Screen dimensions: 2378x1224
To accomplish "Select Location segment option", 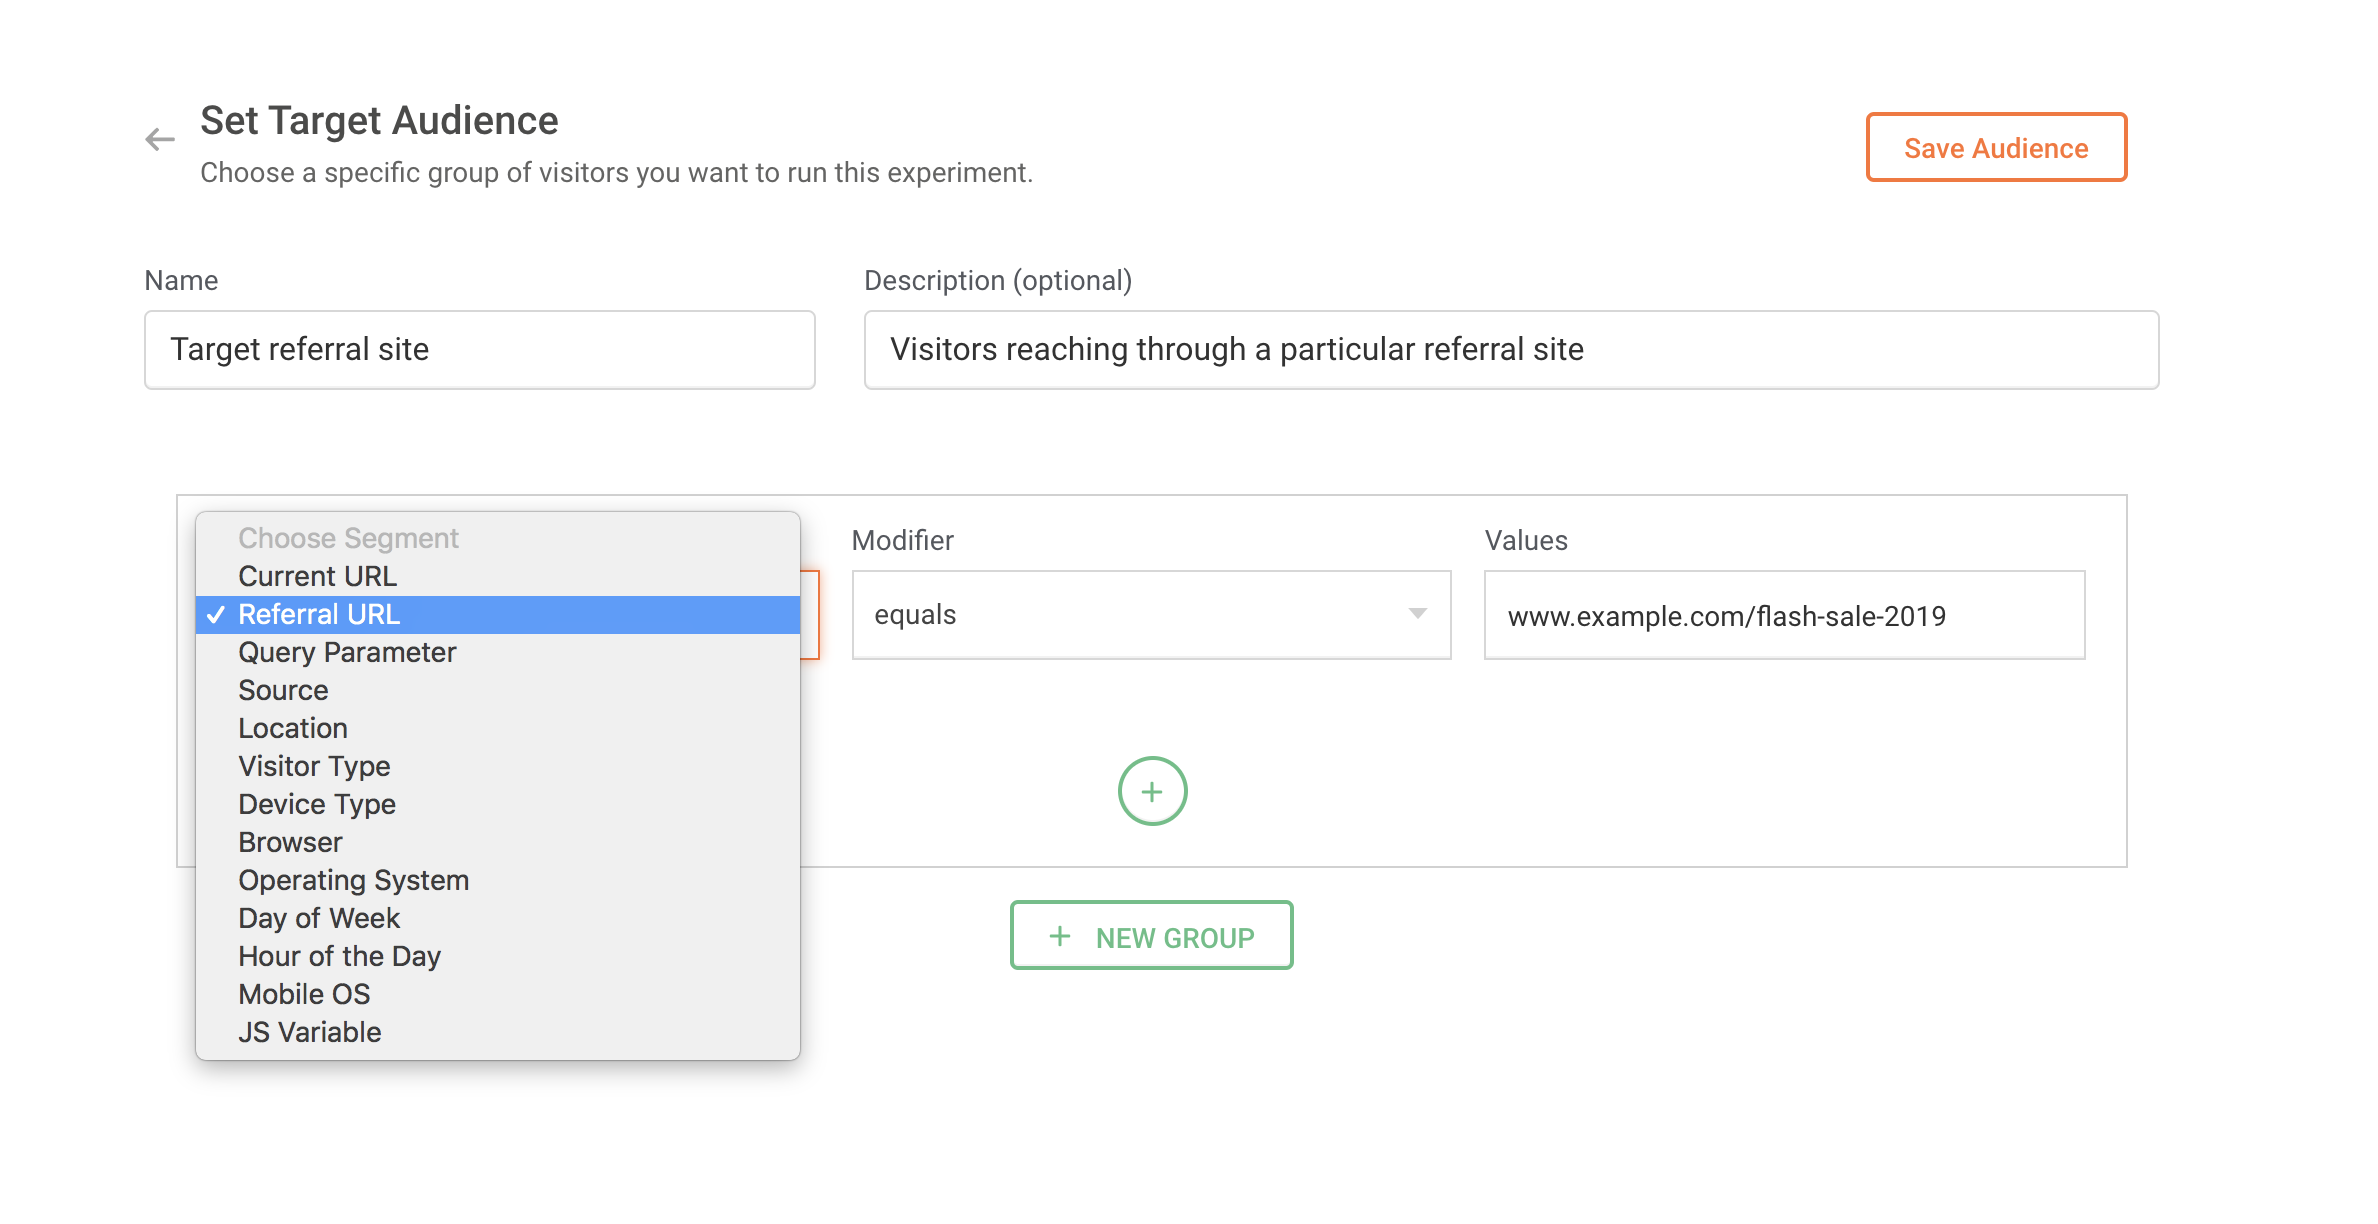I will (x=292, y=729).
